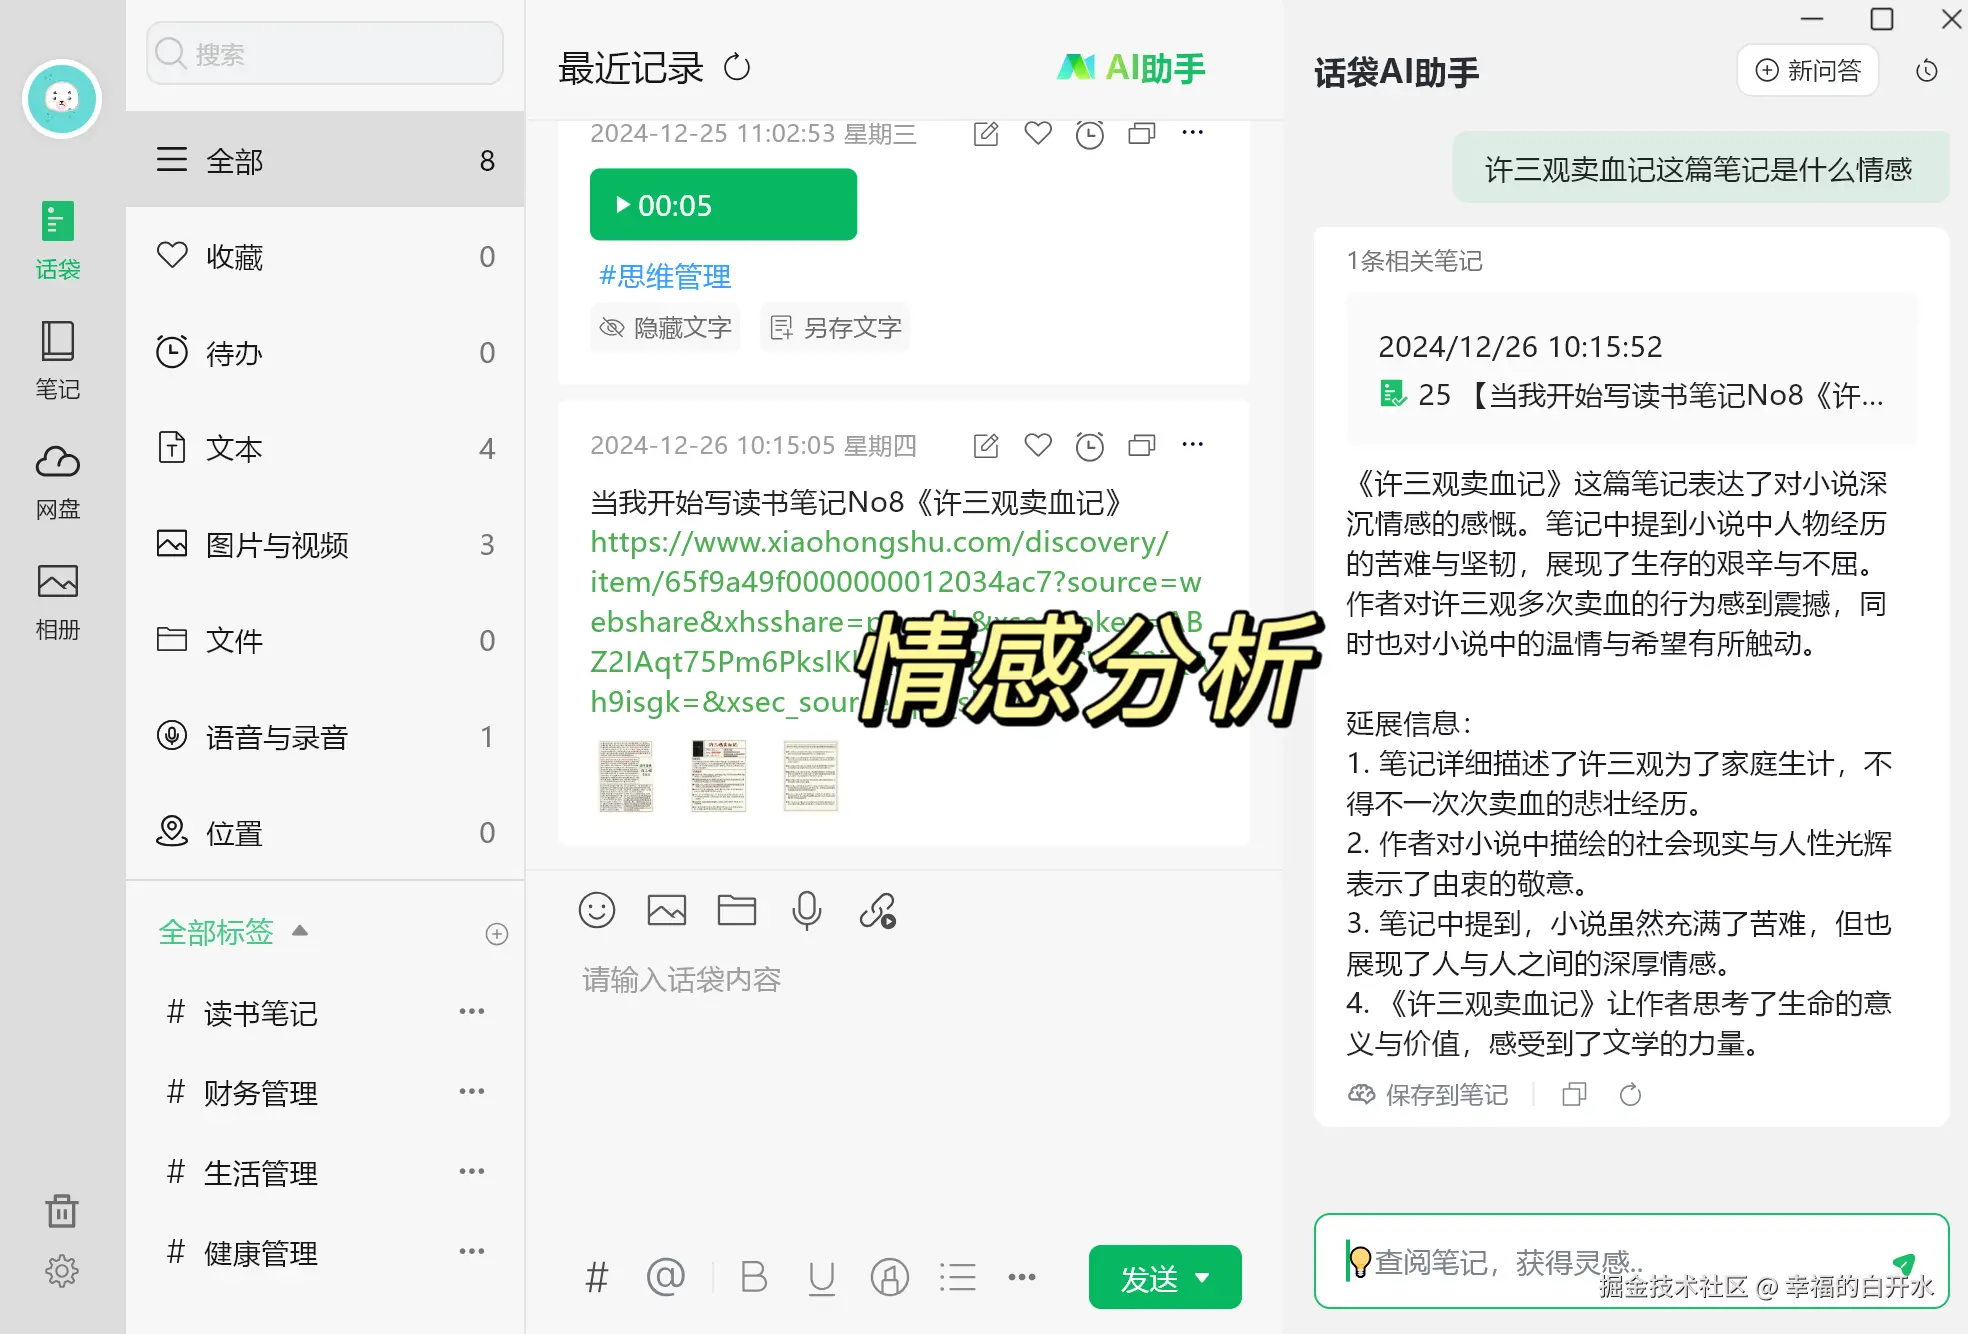The image size is (1968, 1334).
Task: Open the trash bin in sidebar
Action: coord(61,1211)
